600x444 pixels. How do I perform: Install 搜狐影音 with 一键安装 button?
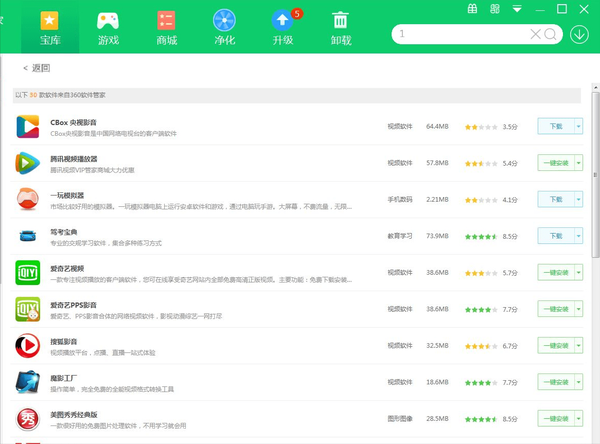coord(556,346)
